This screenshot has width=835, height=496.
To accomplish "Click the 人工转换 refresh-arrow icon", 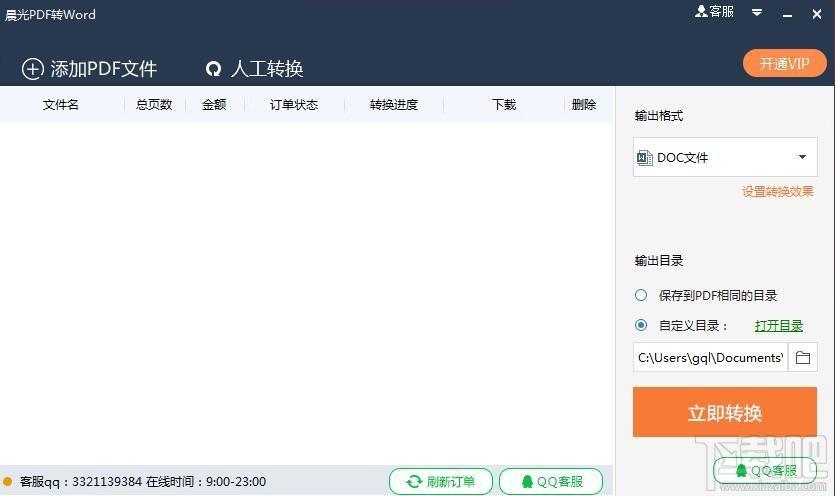I will (x=214, y=69).
